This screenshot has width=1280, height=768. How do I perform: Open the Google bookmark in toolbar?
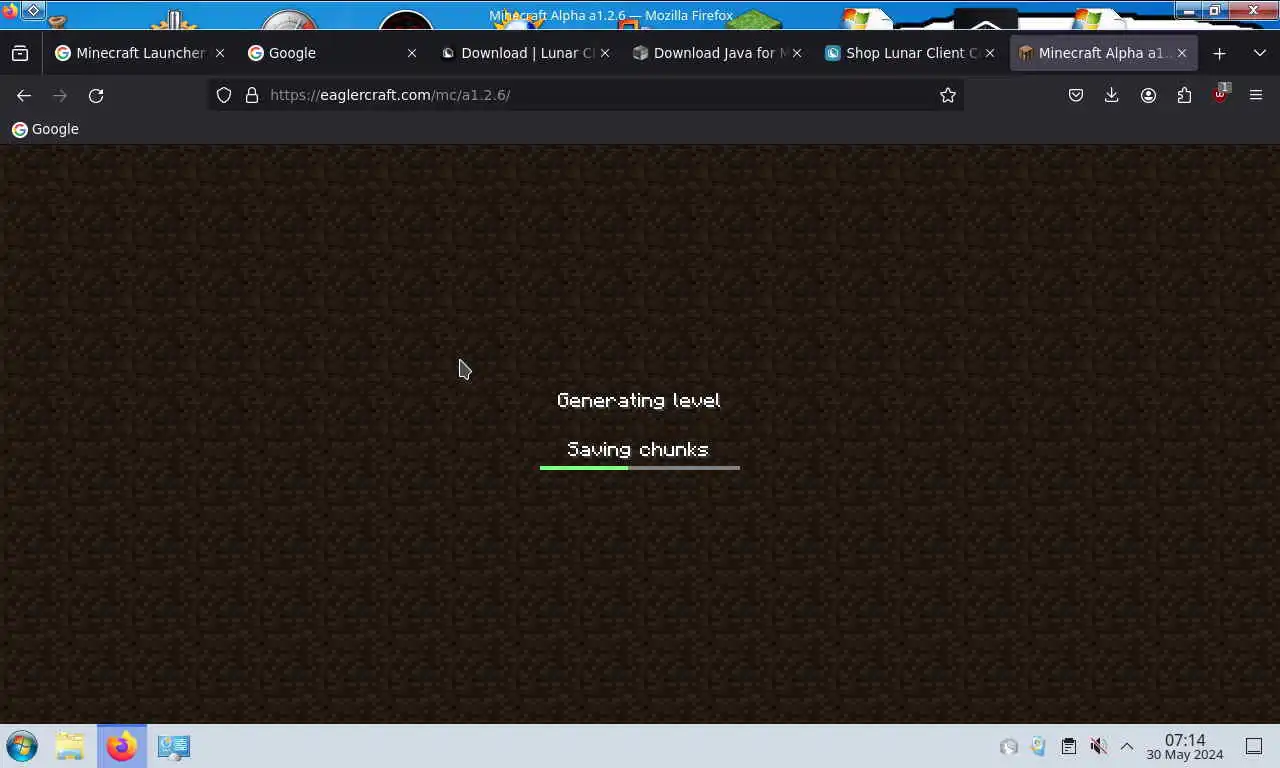click(45, 129)
